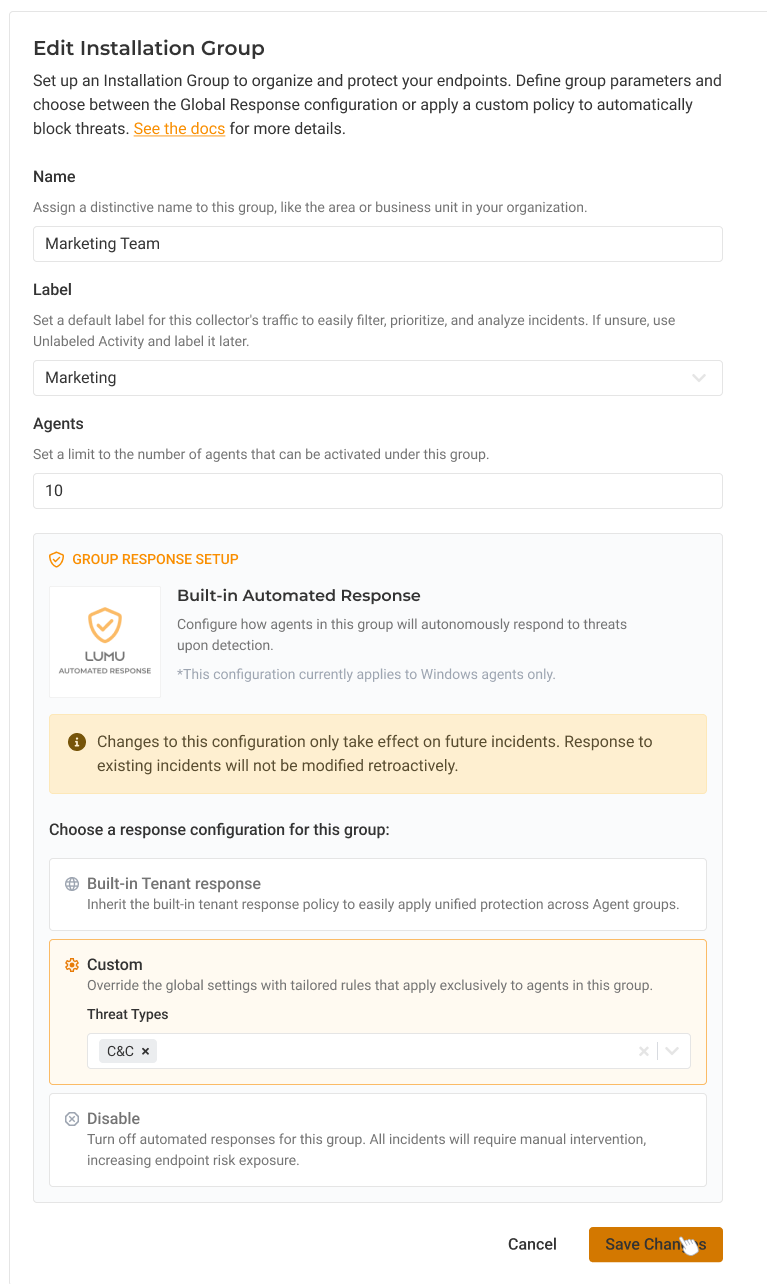767x1284 pixels.
Task: Select the Custom response configuration
Action: [x=377, y=974]
